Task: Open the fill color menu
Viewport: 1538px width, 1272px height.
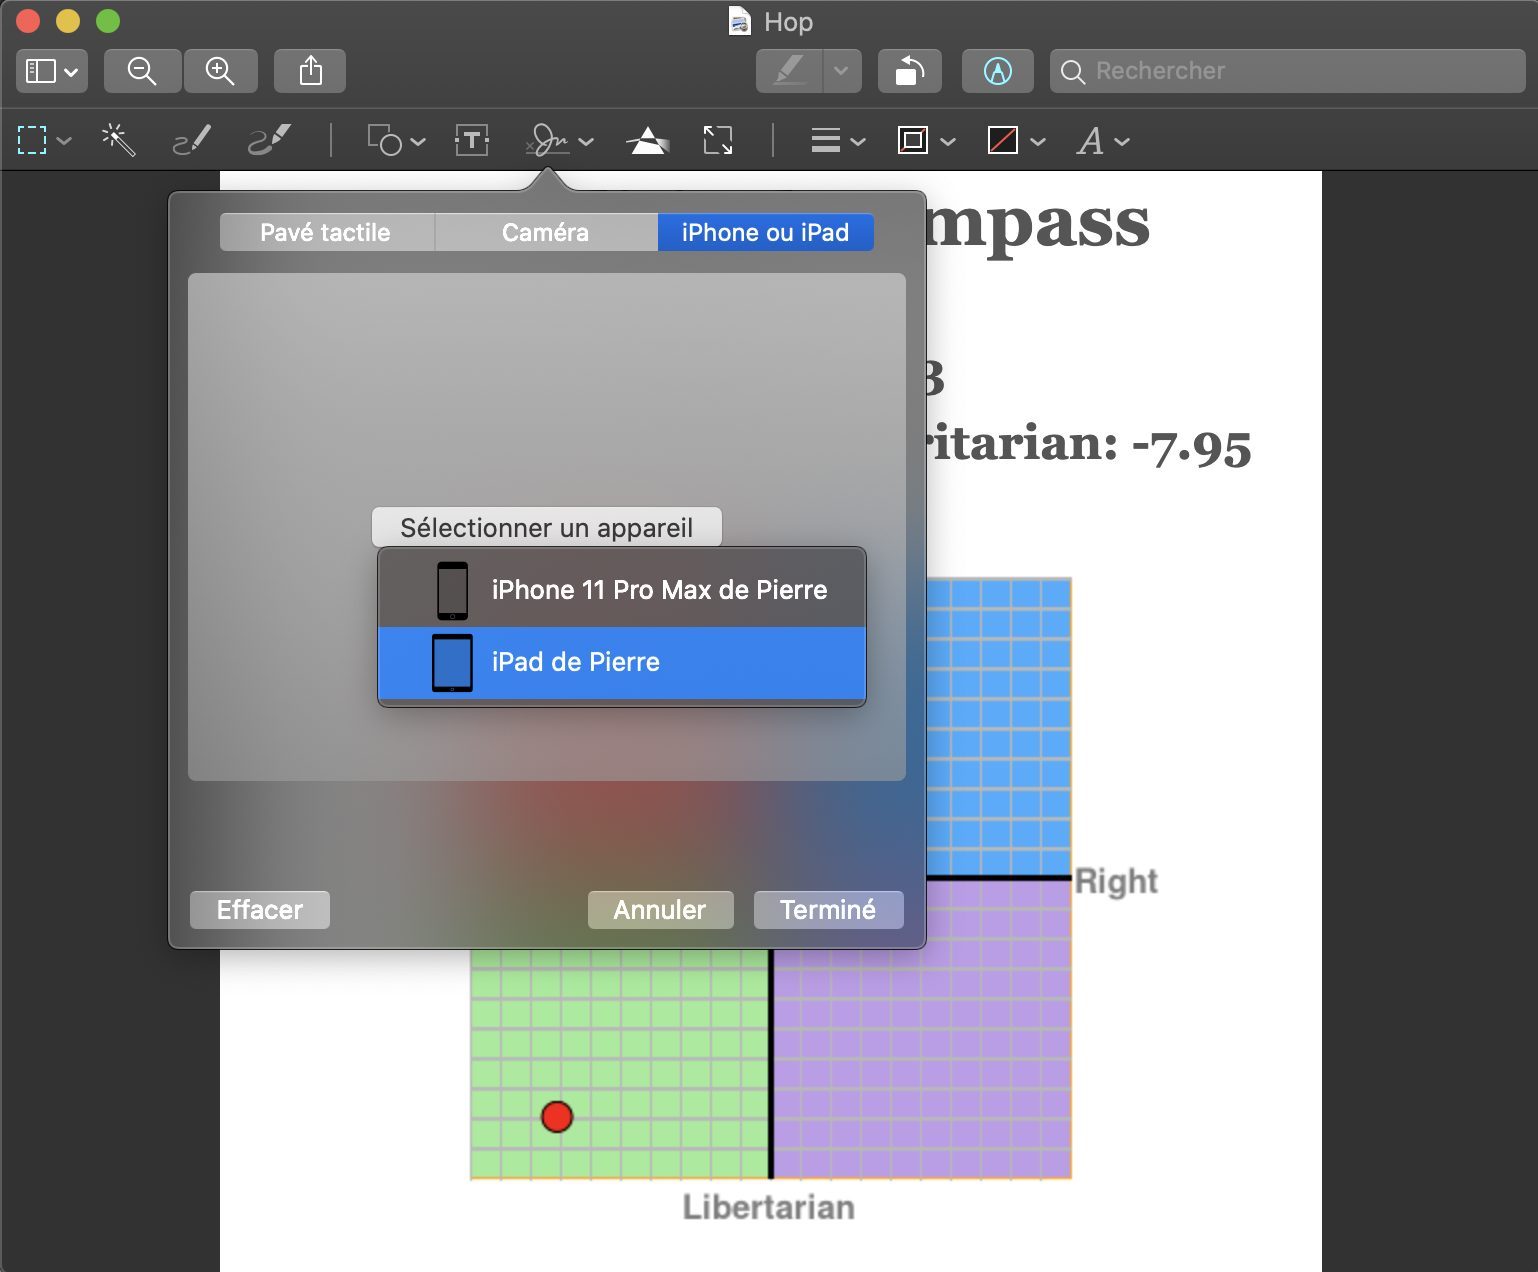Action: click(x=1016, y=141)
